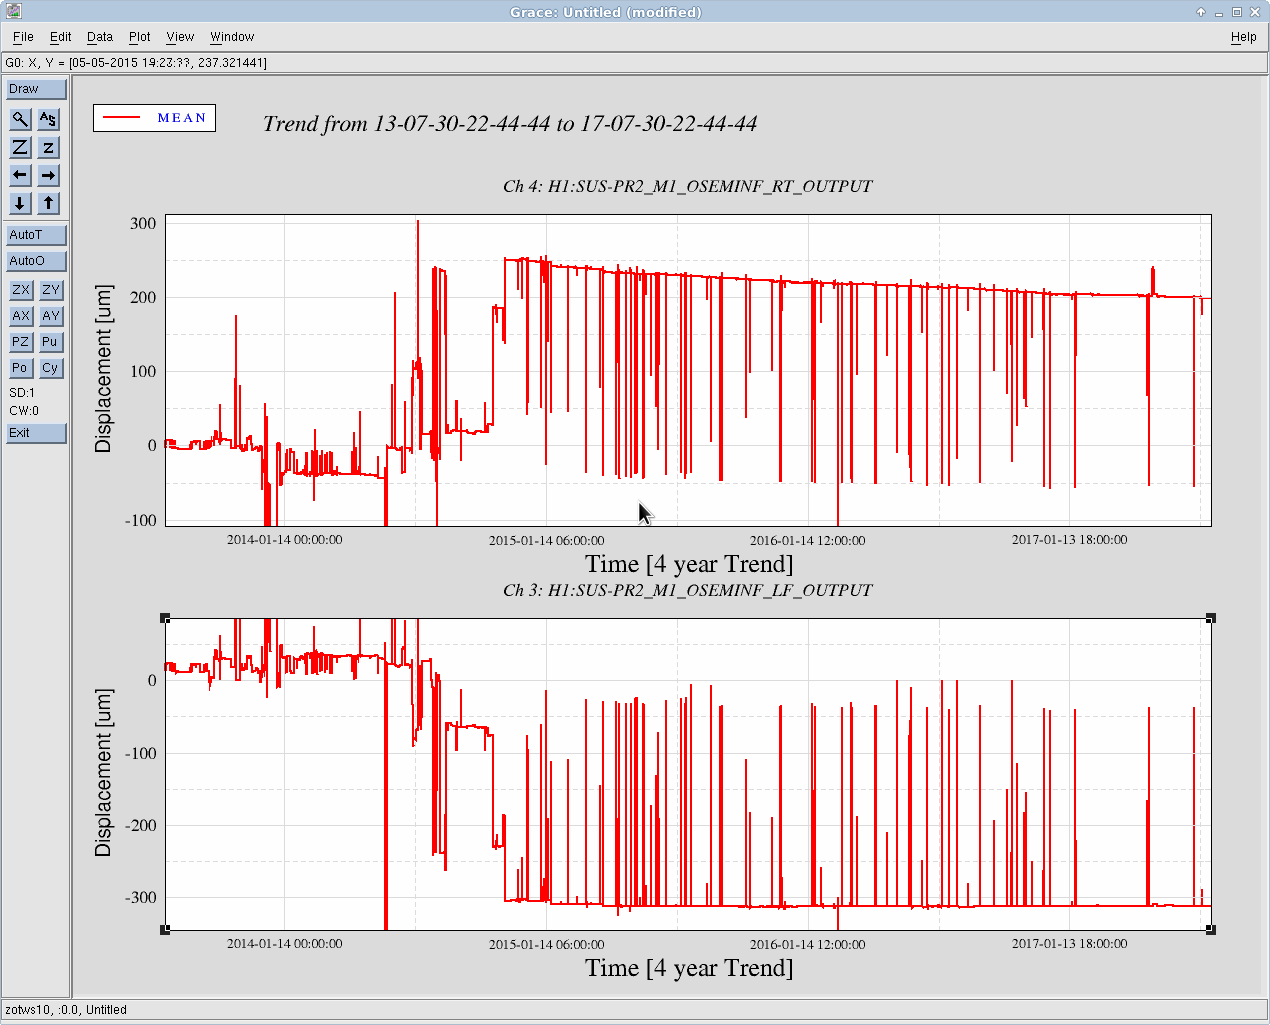Click the 'Grace: Untitled (modified)' title bar
Viewport: 1270px width, 1025px height.
[606, 12]
